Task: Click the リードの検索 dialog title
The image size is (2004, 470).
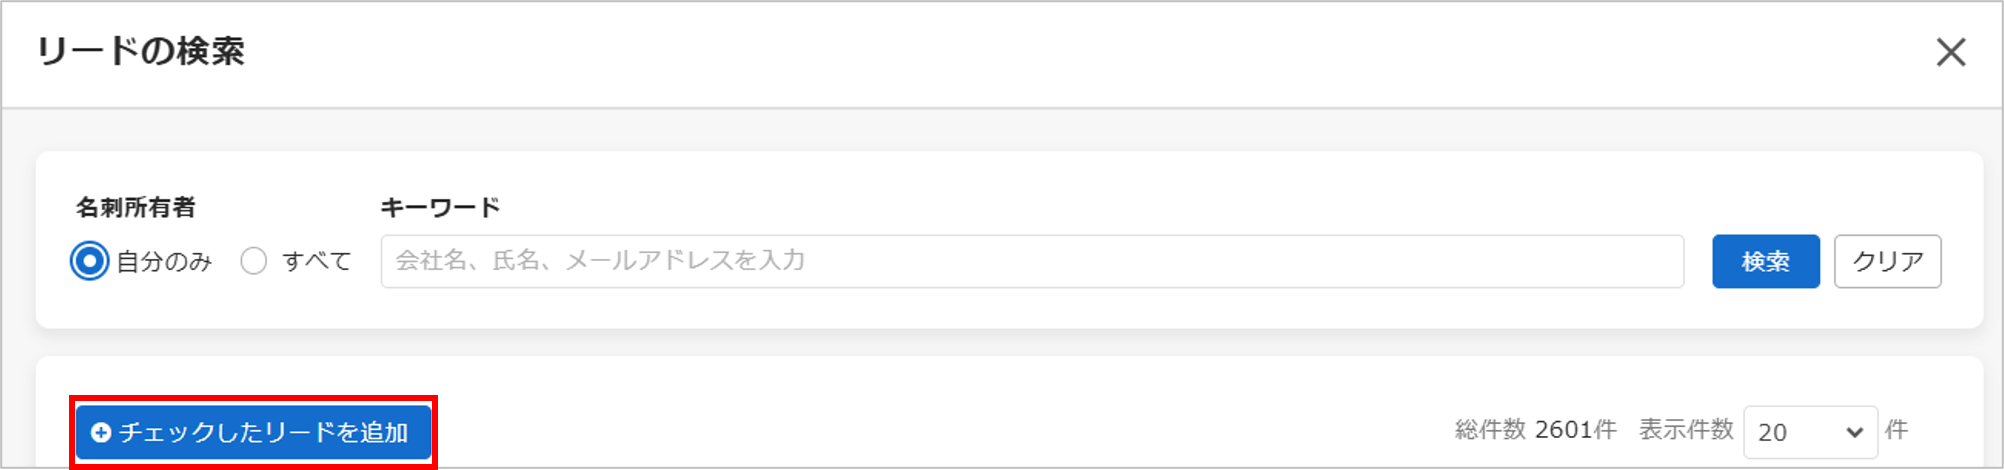Action: coord(141,51)
